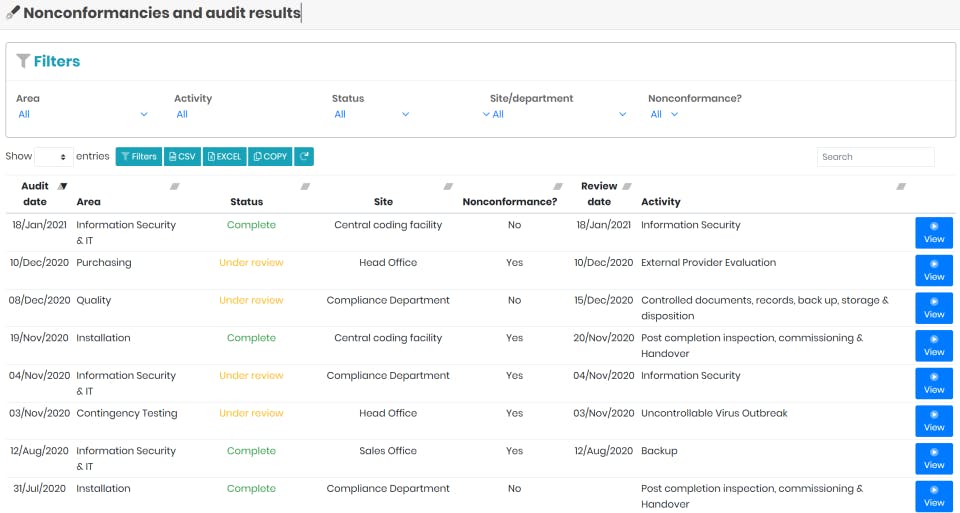Image resolution: width=960 pixels, height=513 pixels.
Task: Click the Filters section heading
Action: point(56,61)
